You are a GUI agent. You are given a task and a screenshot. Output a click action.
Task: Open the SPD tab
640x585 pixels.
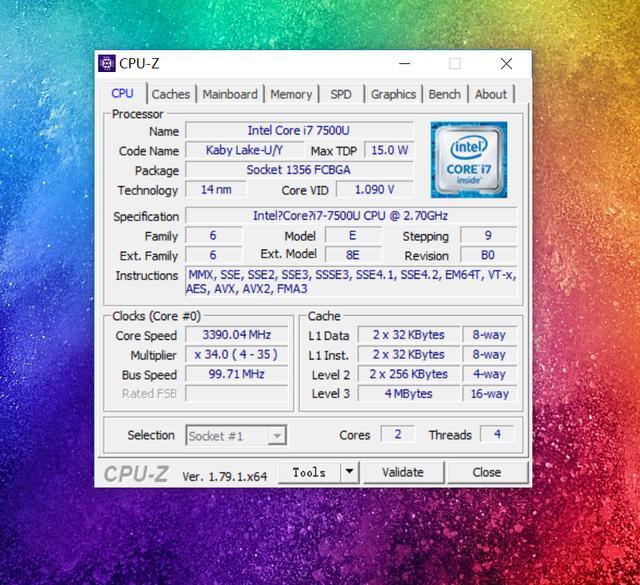[x=341, y=94]
